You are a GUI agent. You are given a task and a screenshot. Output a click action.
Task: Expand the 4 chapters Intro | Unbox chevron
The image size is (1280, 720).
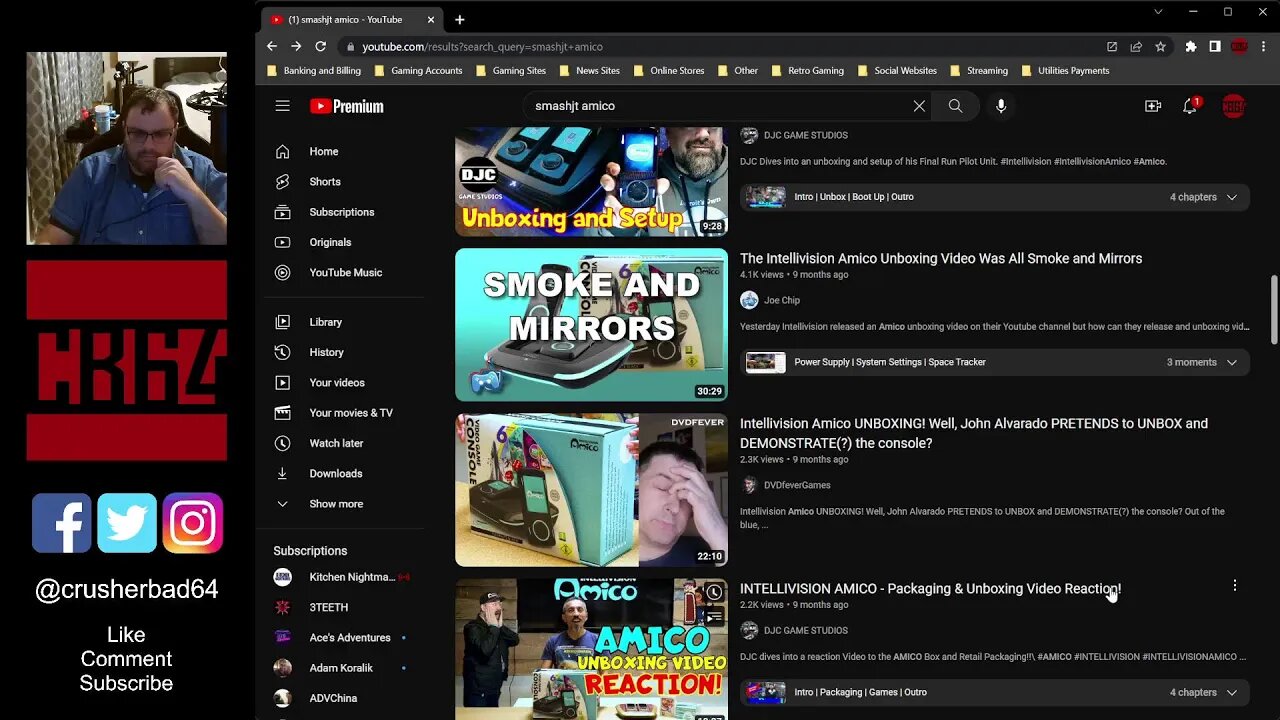(x=1232, y=197)
